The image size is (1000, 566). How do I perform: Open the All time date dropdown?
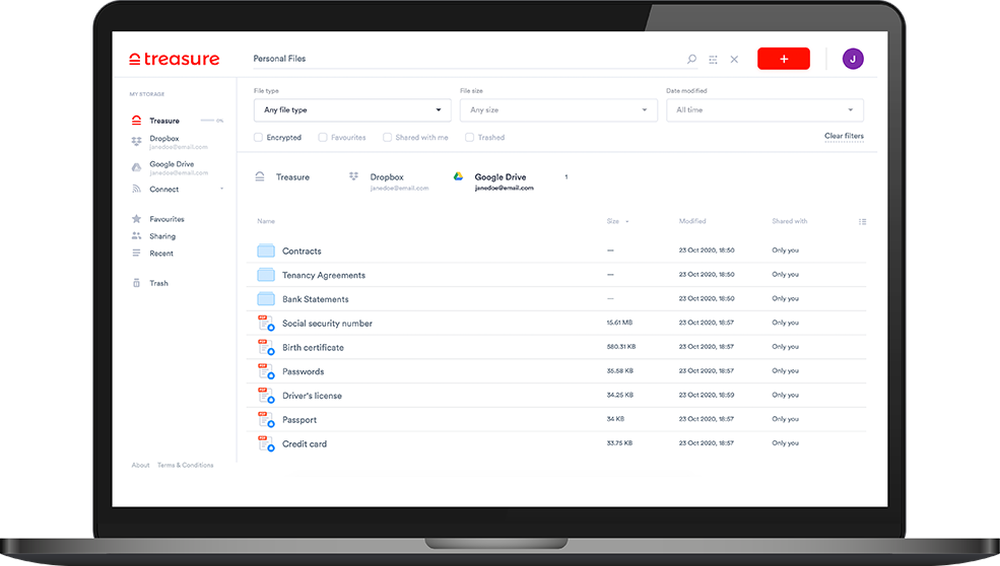[x=765, y=110]
